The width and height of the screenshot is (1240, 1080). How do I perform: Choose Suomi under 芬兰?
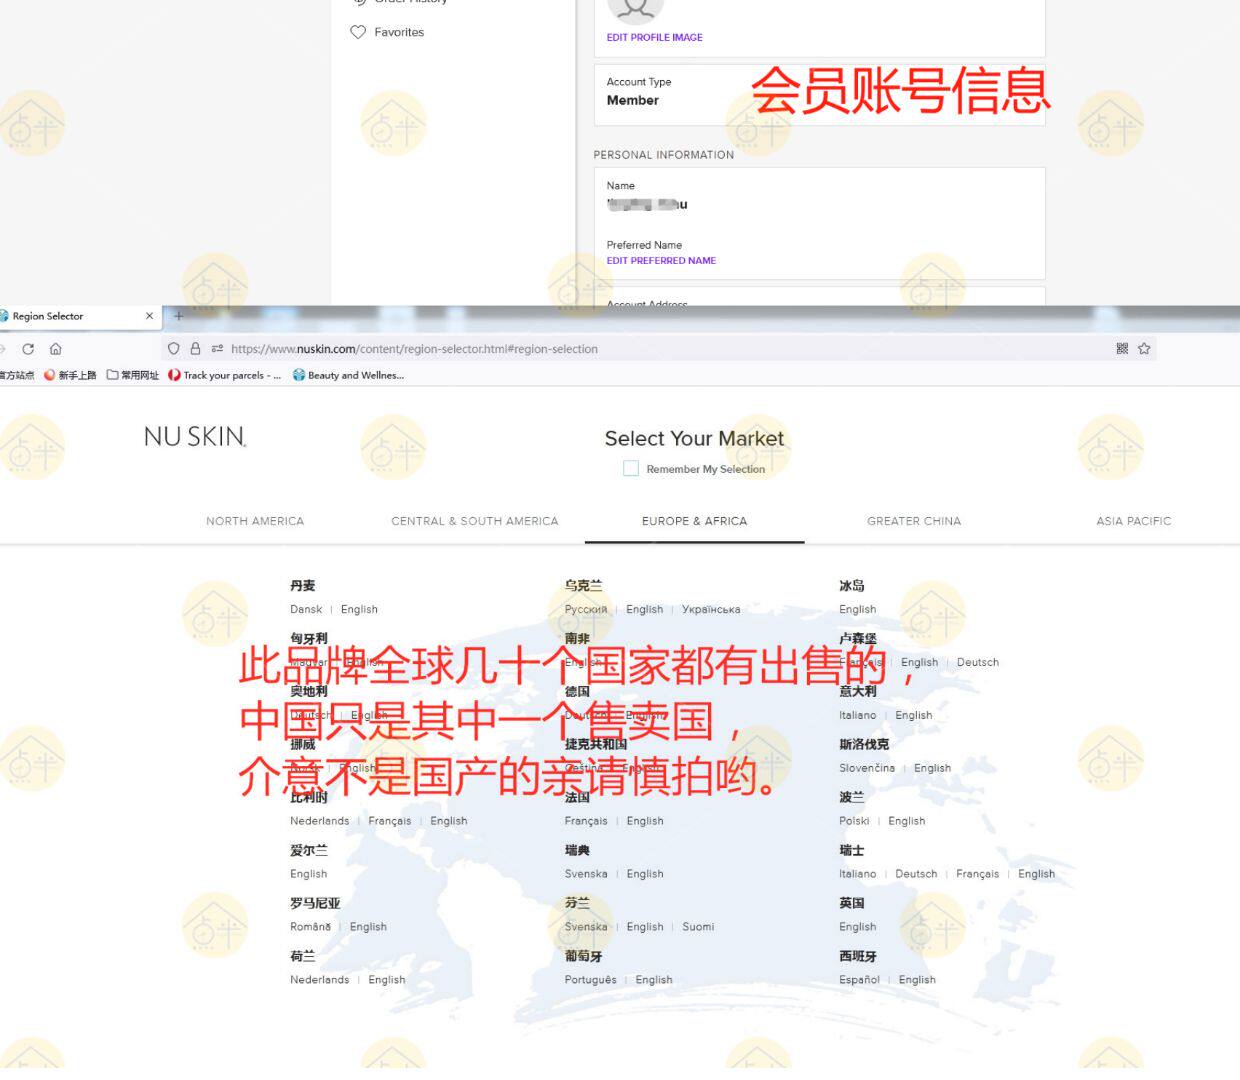(x=698, y=928)
